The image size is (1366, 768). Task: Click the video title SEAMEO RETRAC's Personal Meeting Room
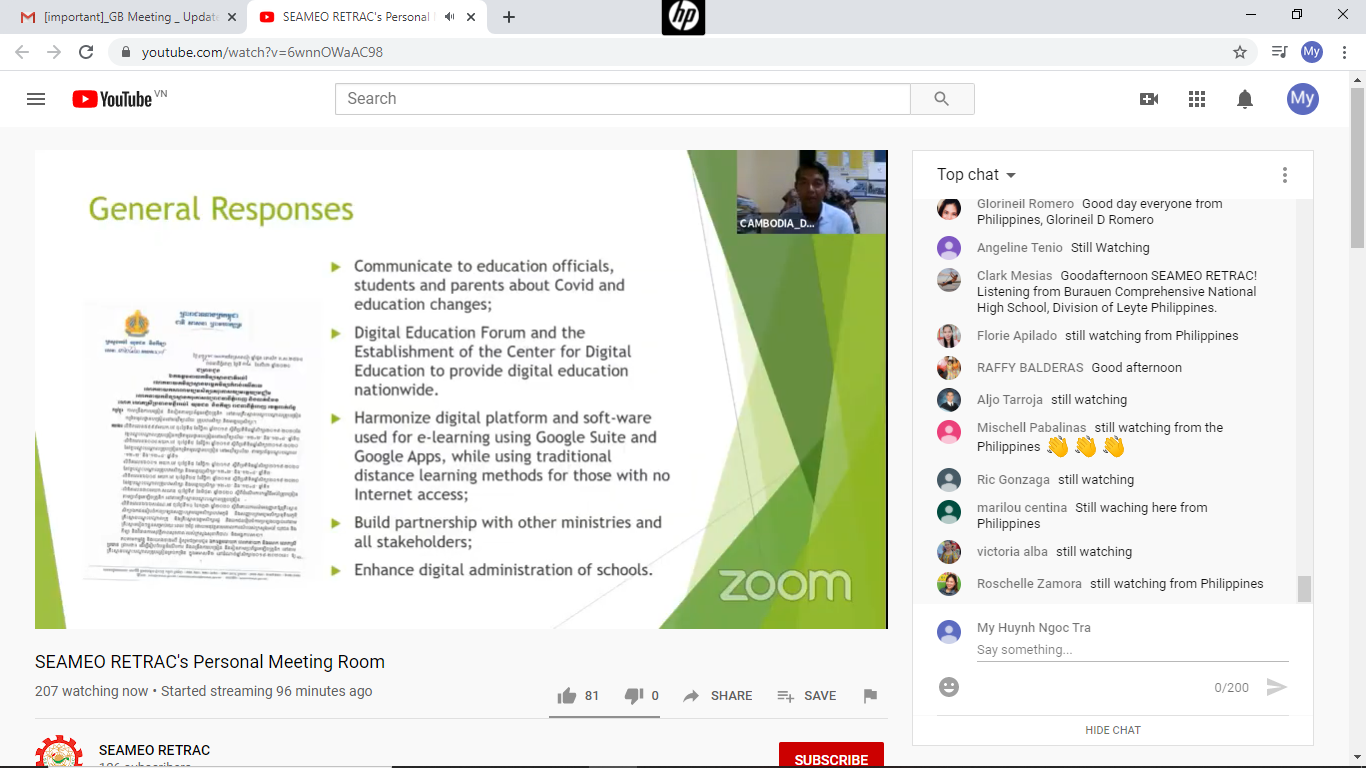tap(210, 662)
